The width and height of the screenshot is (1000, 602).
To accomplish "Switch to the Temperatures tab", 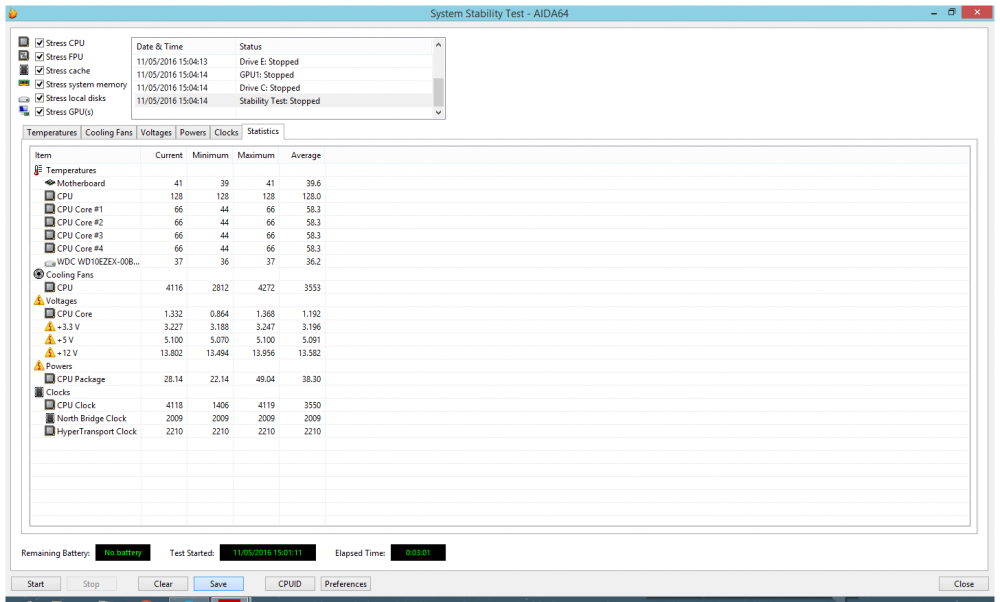I will [52, 133].
